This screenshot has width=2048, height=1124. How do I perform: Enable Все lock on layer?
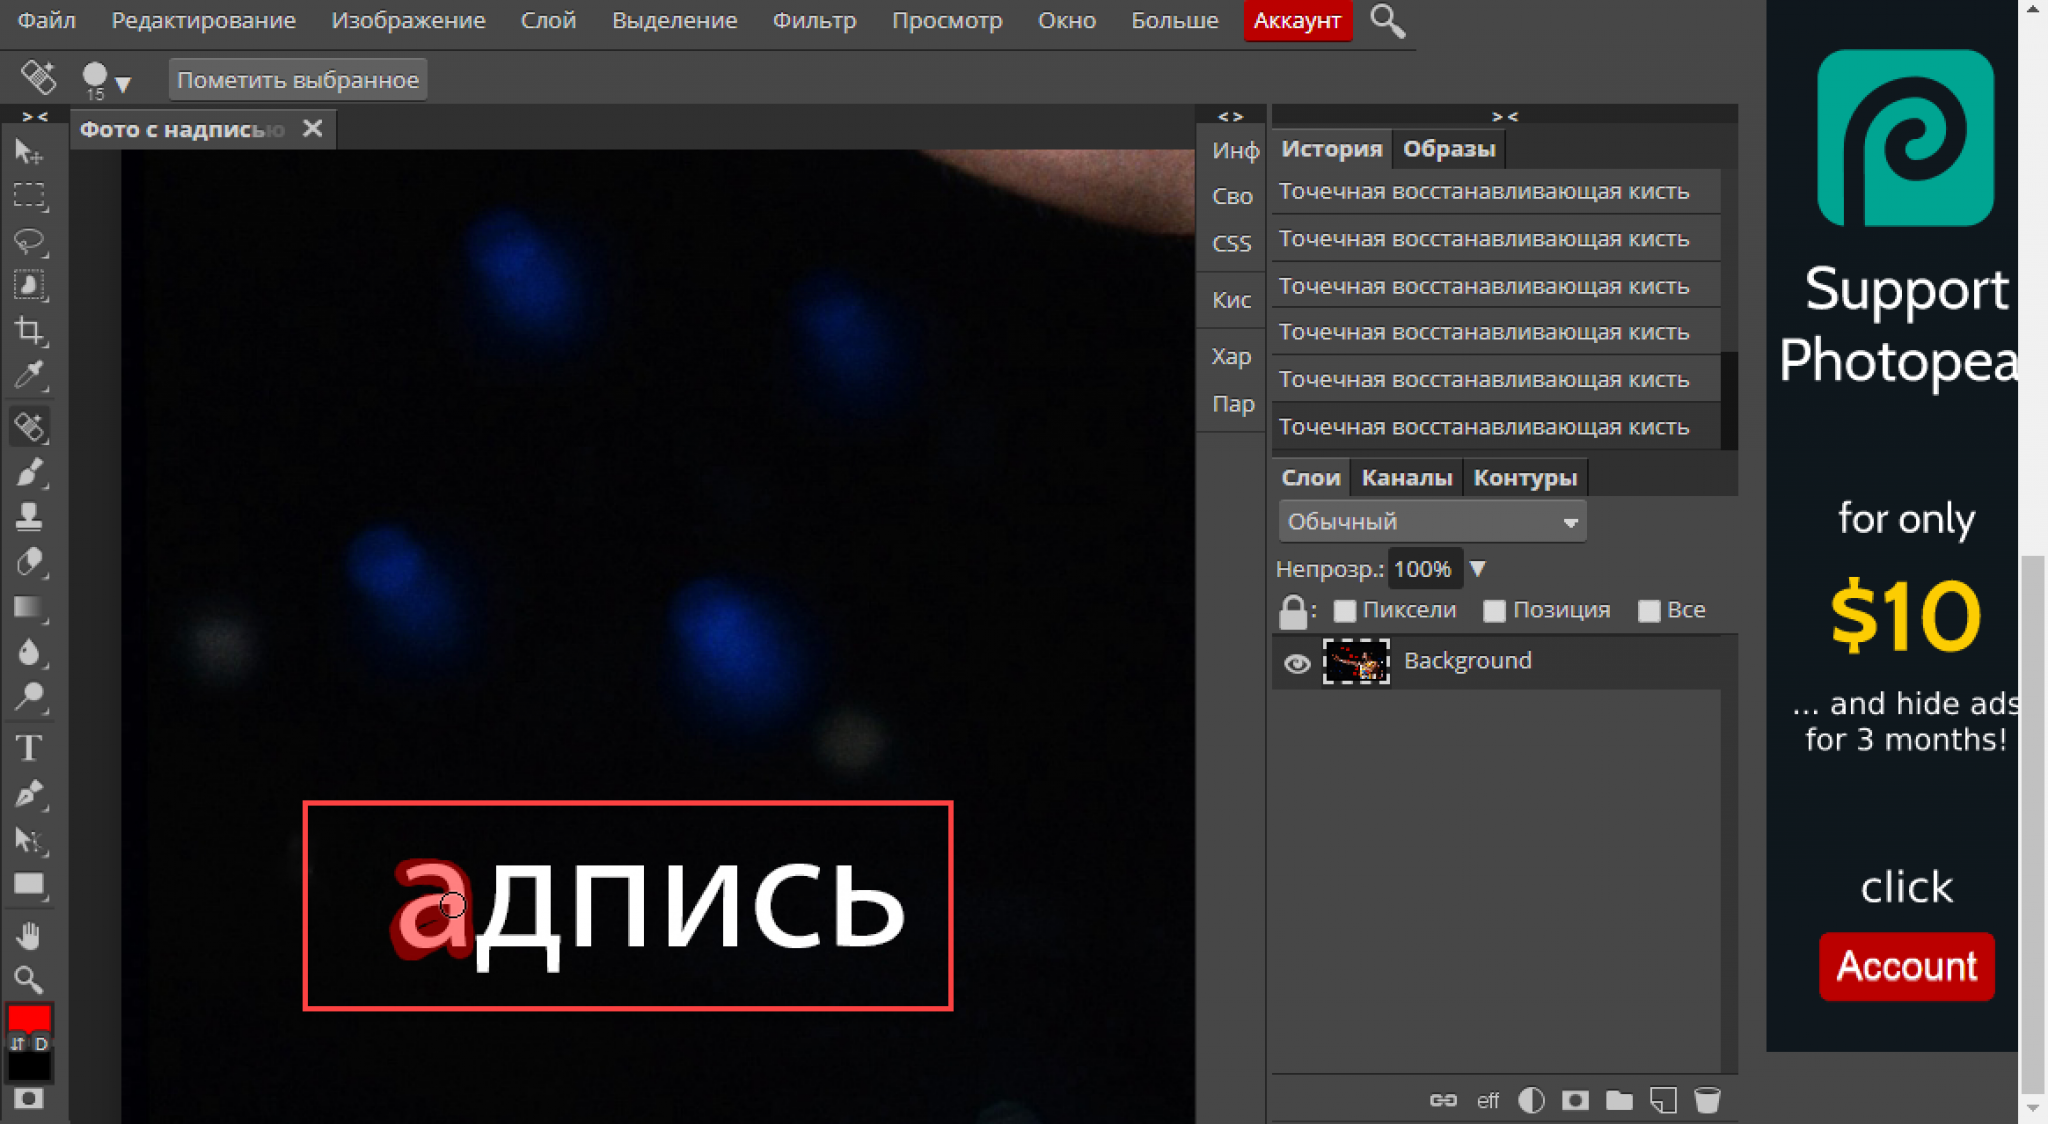pos(1651,609)
